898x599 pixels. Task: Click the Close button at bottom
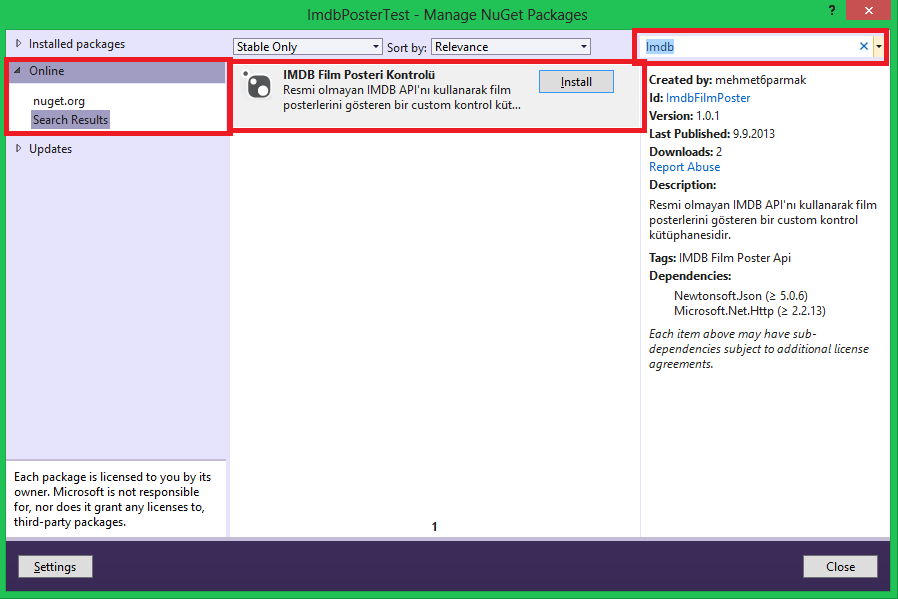click(840, 566)
